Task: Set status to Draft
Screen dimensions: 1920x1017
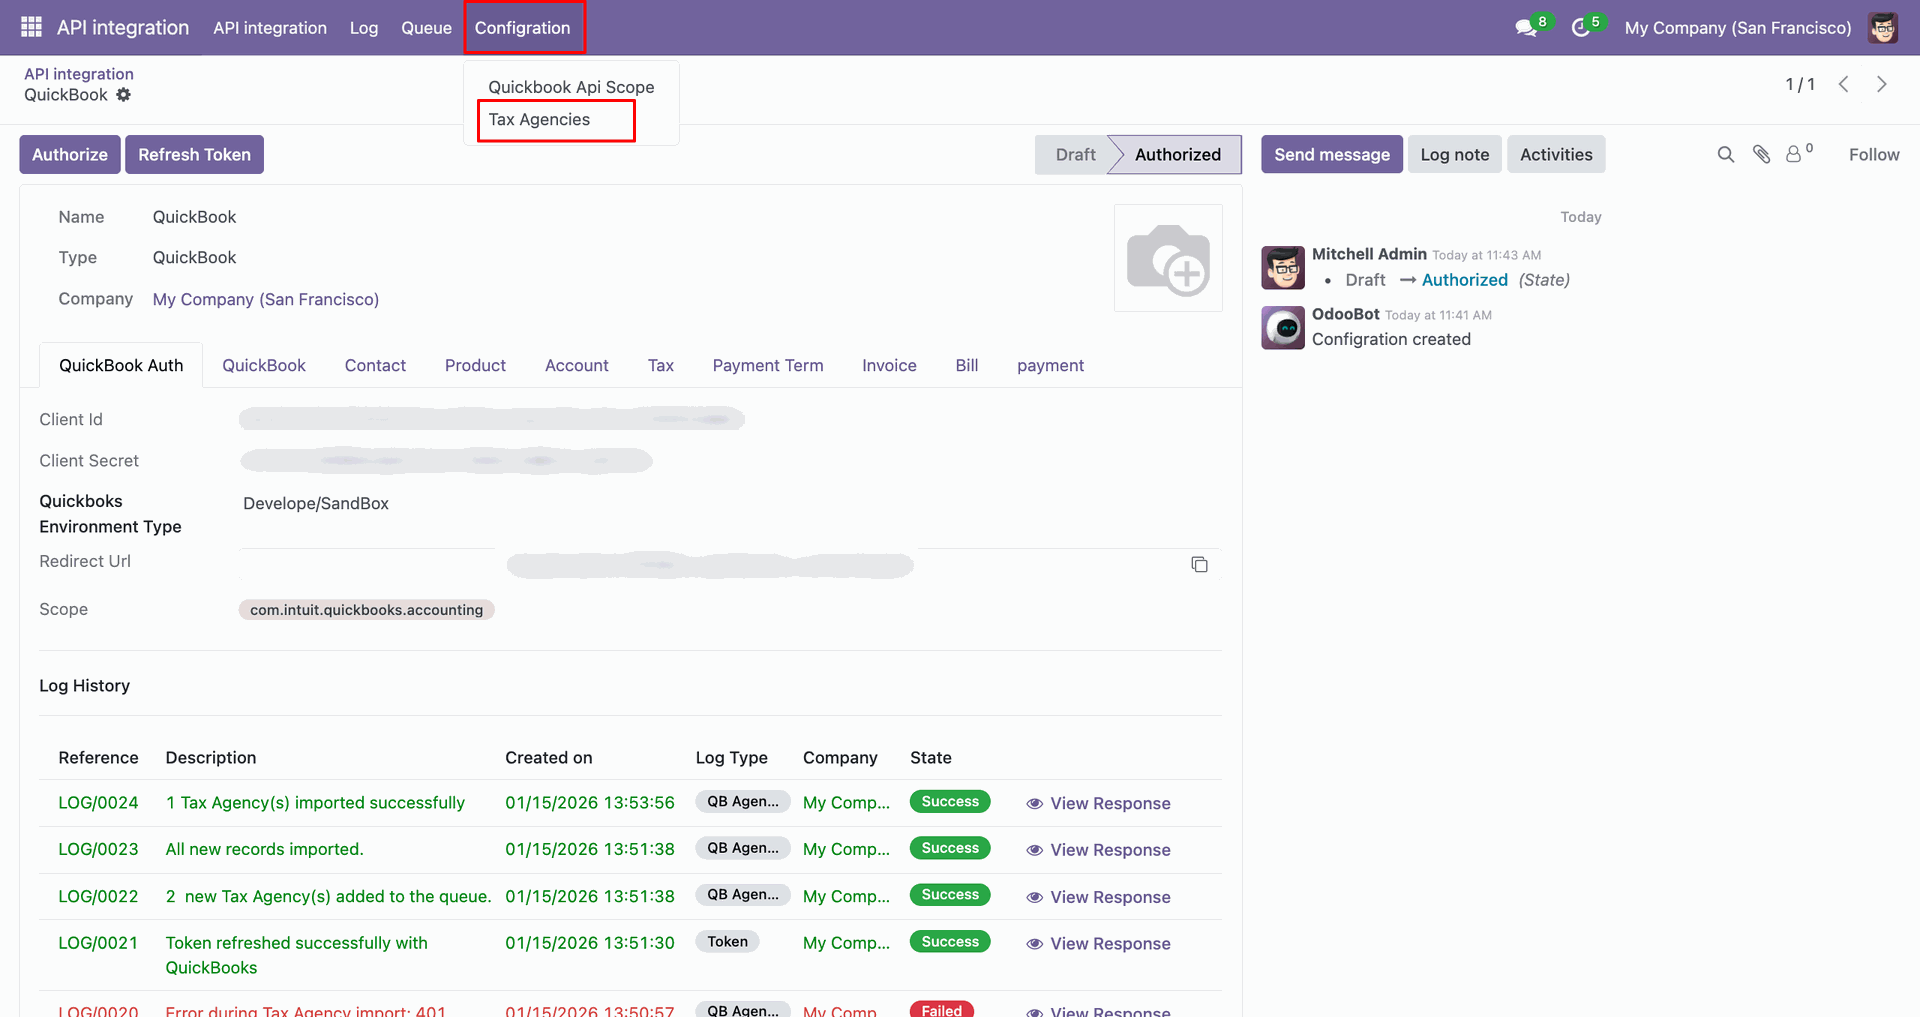Action: coord(1073,155)
